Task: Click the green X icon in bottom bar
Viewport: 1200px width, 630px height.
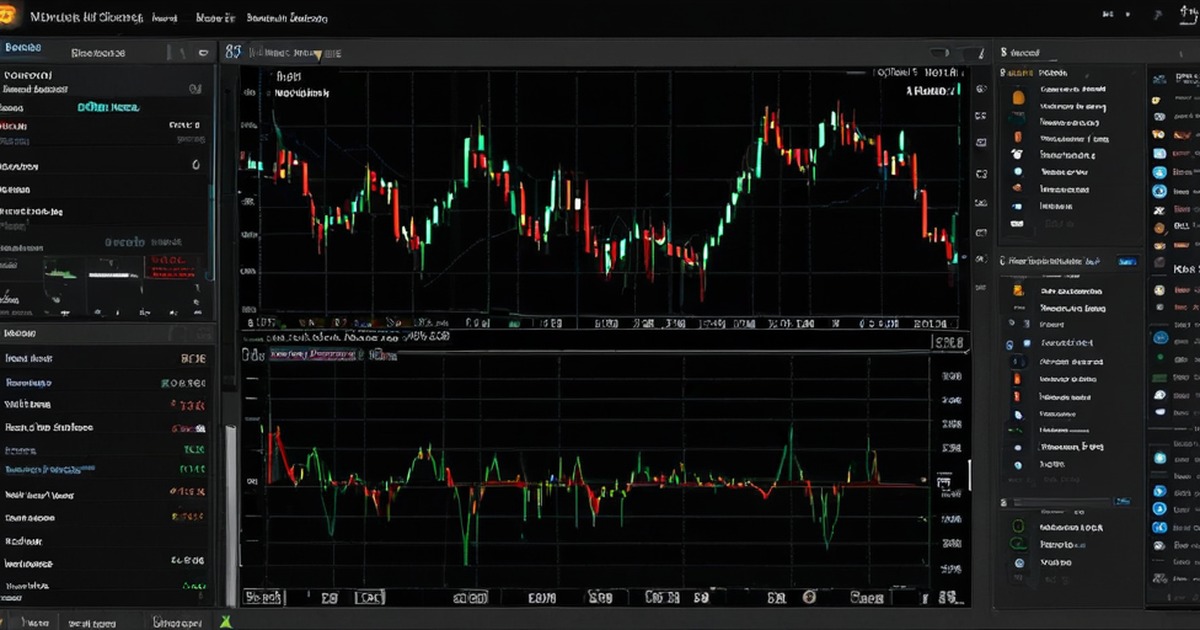Action: [227, 621]
